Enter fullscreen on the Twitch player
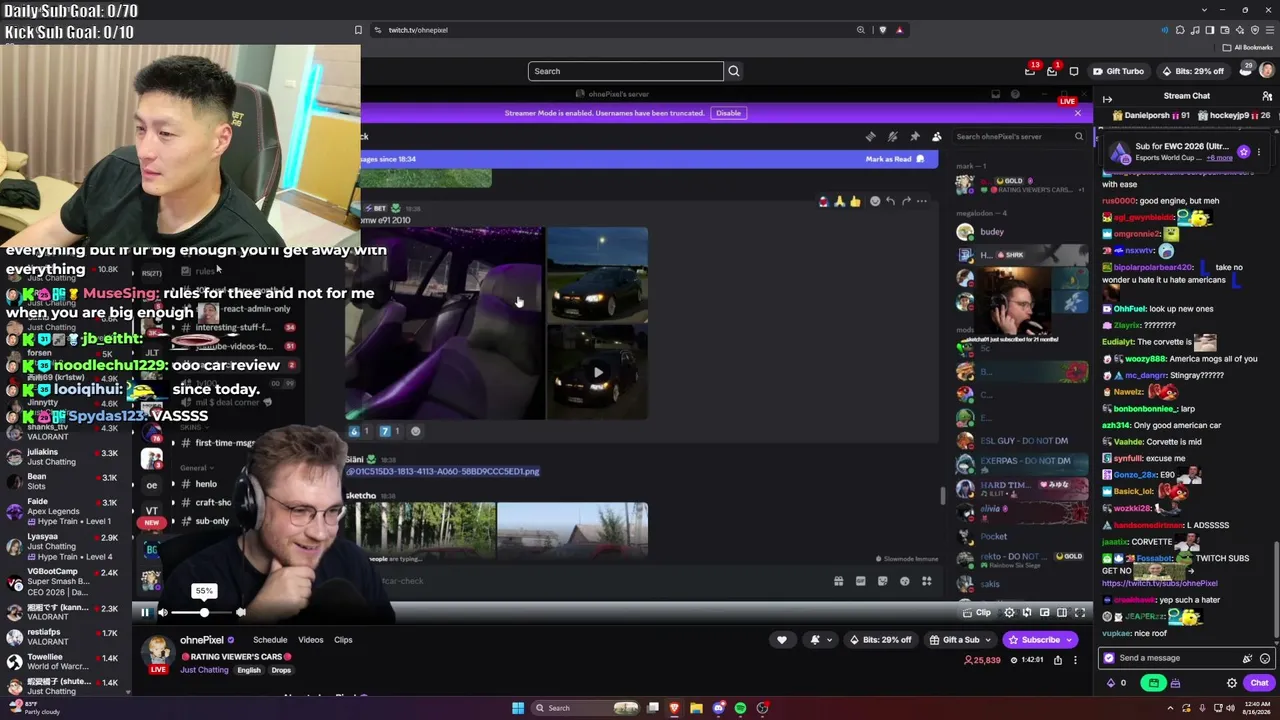The width and height of the screenshot is (1280, 720). 1080,613
